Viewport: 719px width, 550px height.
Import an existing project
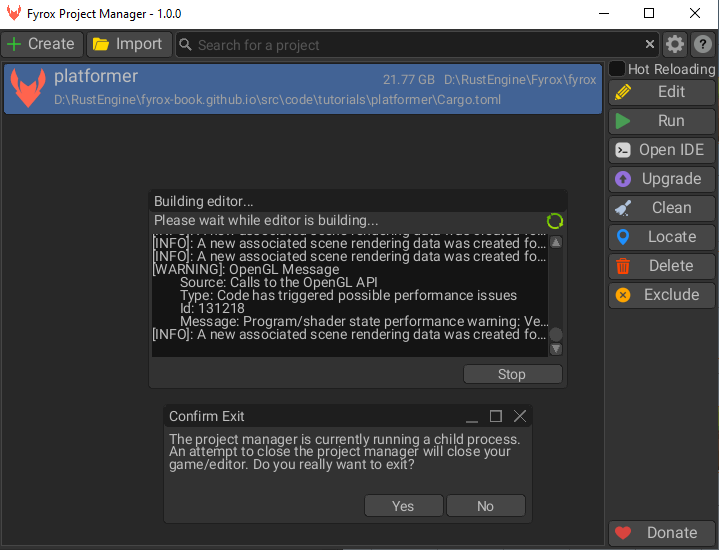point(128,44)
